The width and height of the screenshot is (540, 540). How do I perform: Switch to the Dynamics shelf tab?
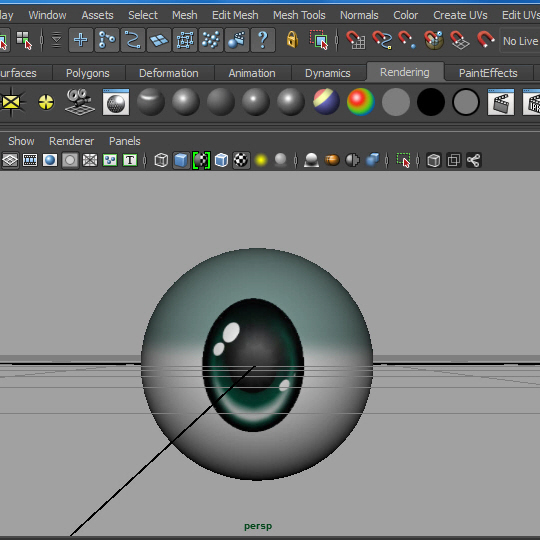tap(328, 73)
